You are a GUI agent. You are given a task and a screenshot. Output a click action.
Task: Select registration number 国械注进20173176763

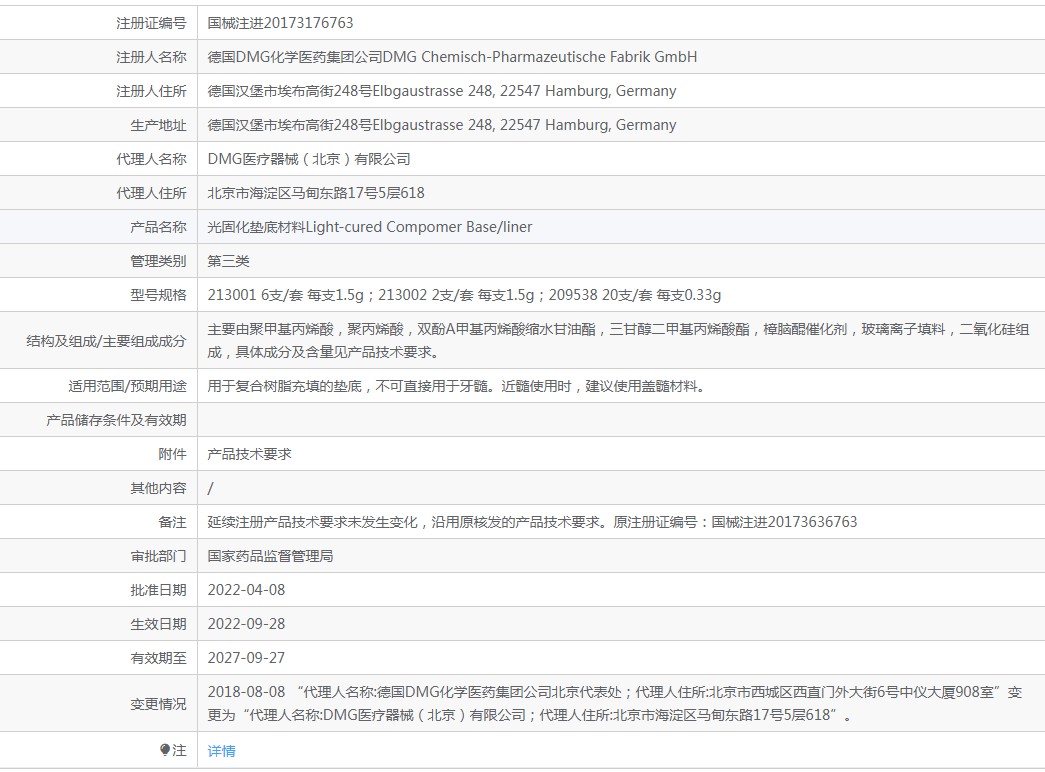tap(281, 23)
